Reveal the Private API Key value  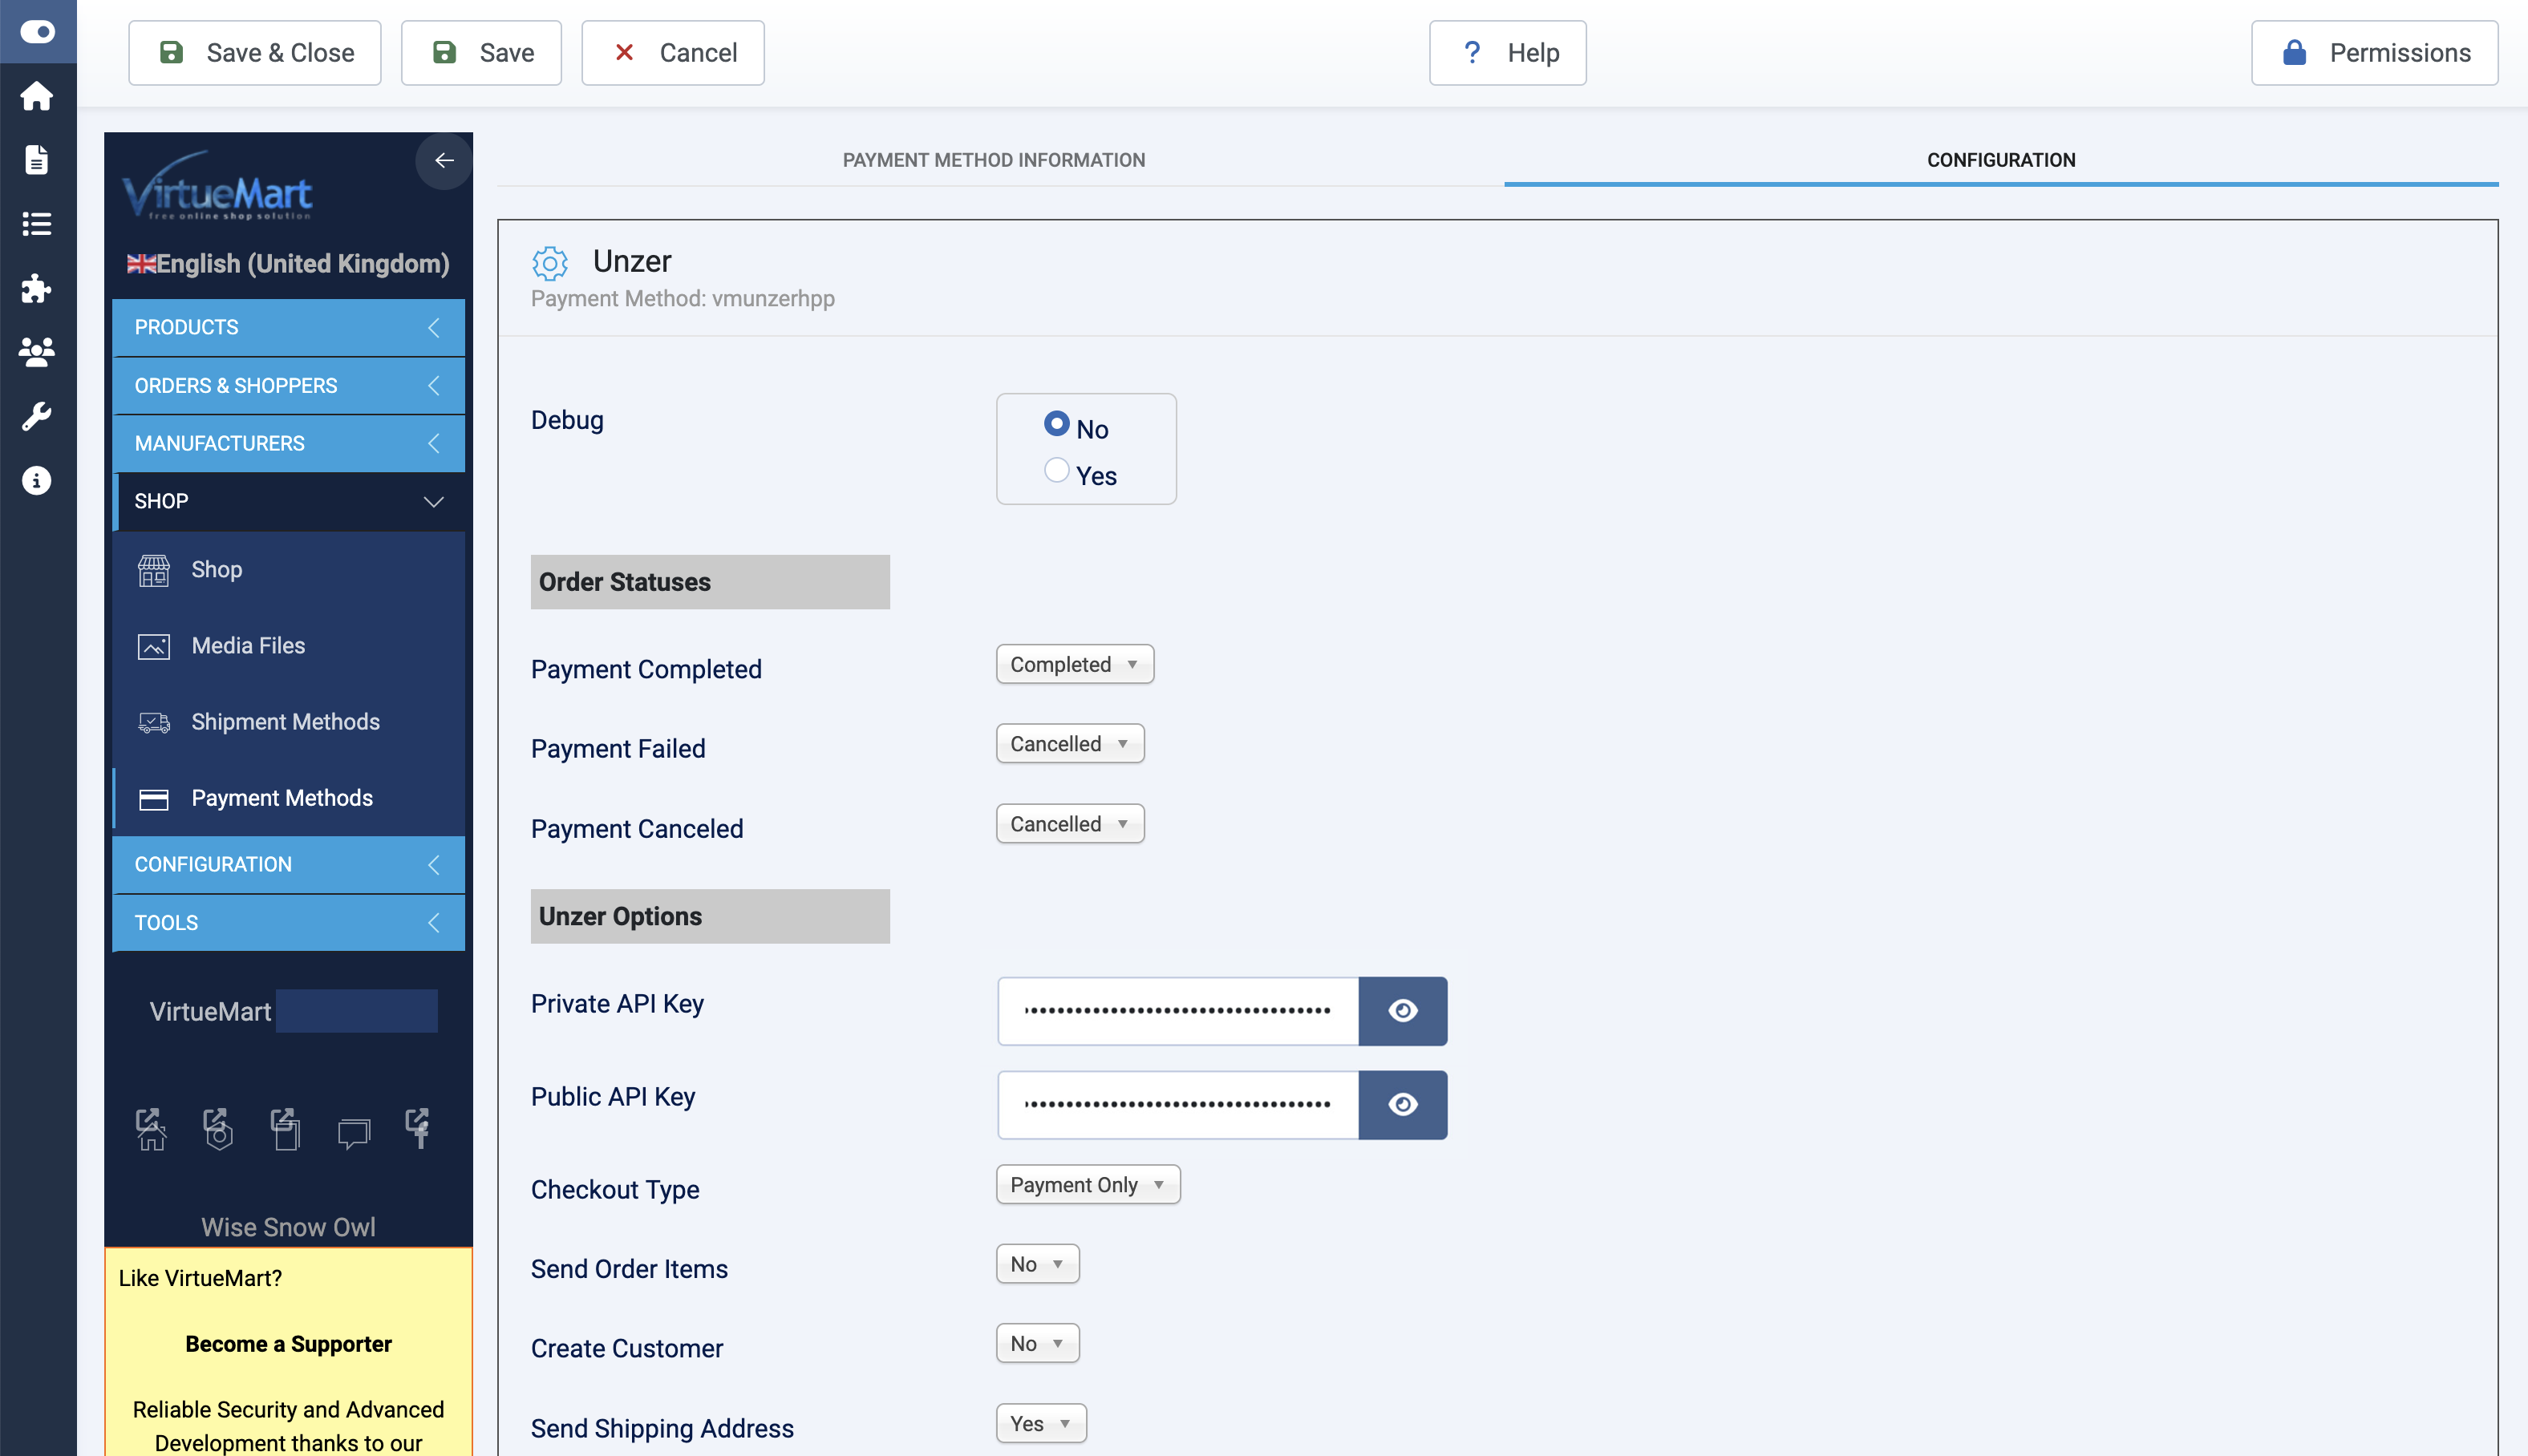(x=1402, y=1011)
